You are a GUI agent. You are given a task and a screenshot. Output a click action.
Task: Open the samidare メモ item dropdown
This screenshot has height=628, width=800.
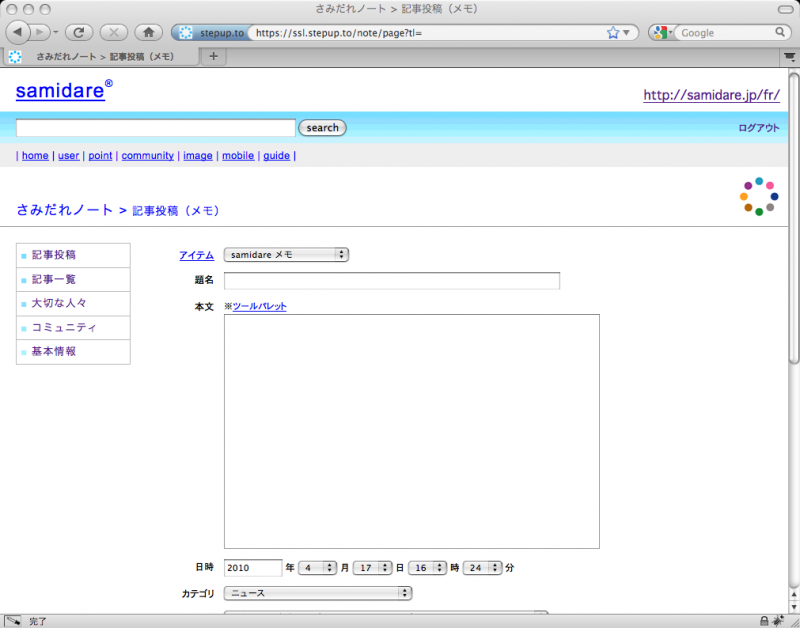[286, 255]
